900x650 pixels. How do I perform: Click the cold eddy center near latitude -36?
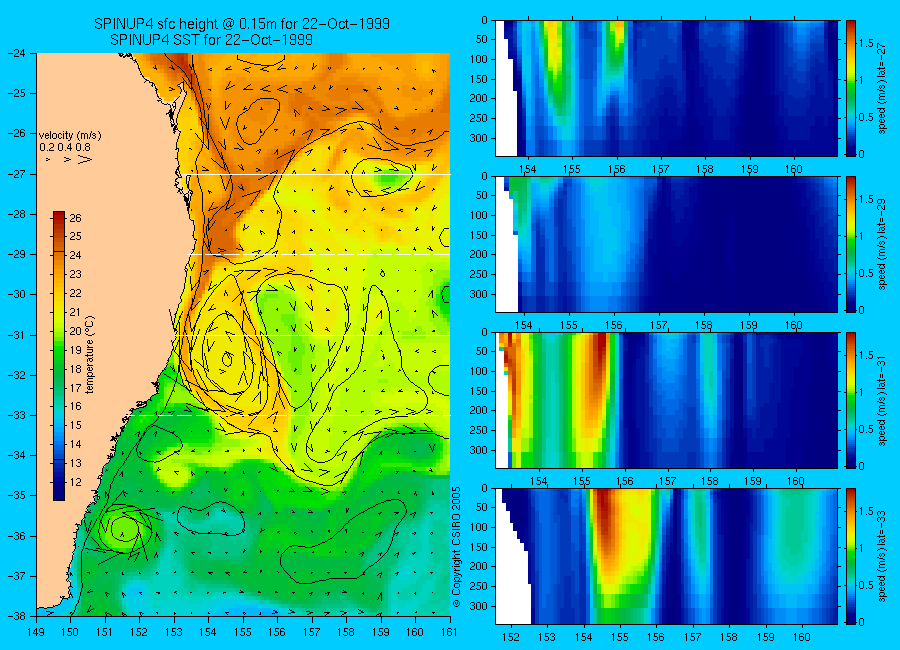coord(122,528)
